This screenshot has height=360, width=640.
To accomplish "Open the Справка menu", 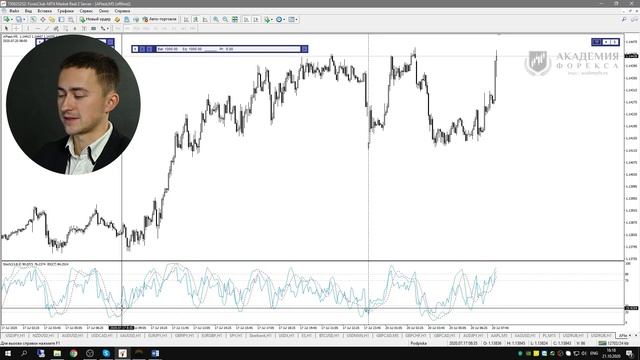I will [x=122, y=11].
